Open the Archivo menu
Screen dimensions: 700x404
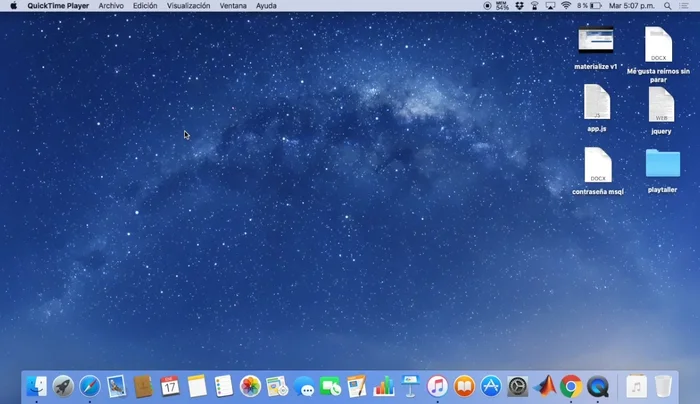tap(111, 6)
